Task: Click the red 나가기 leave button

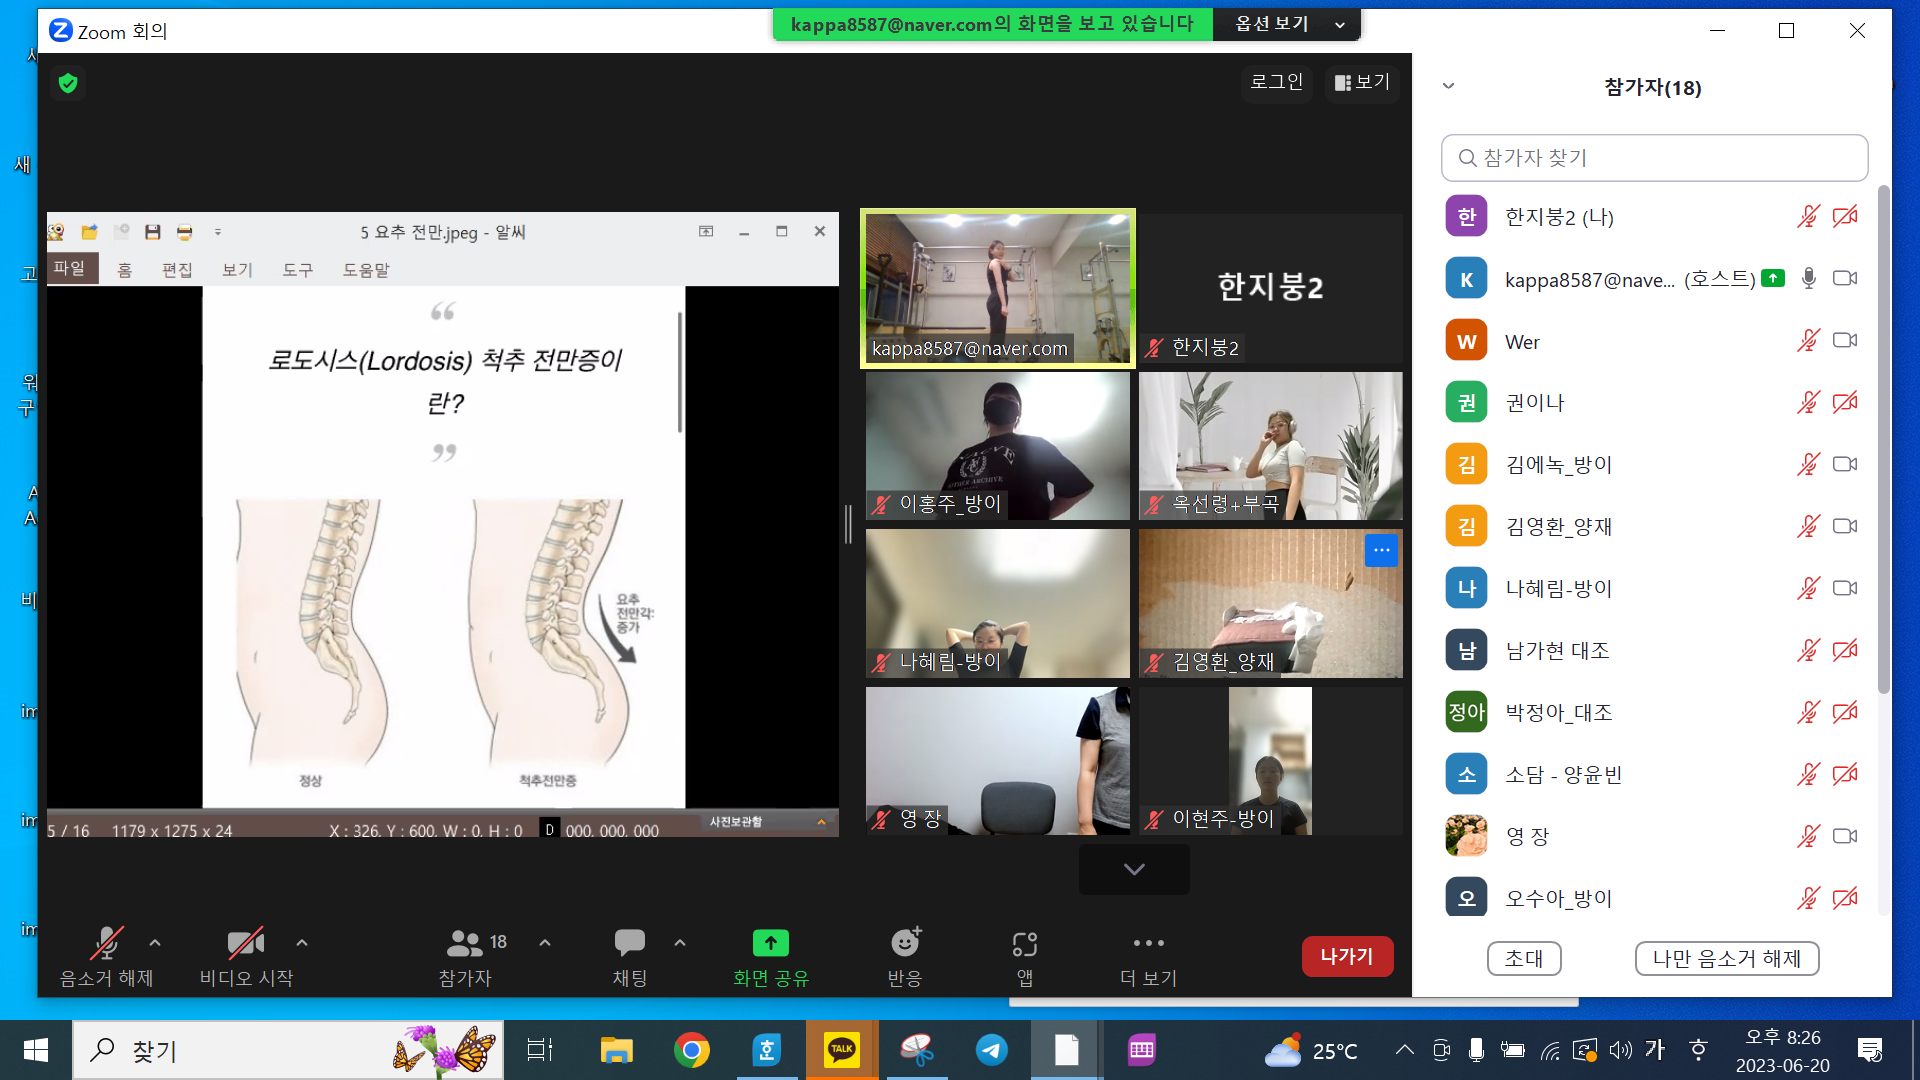Action: point(1346,956)
